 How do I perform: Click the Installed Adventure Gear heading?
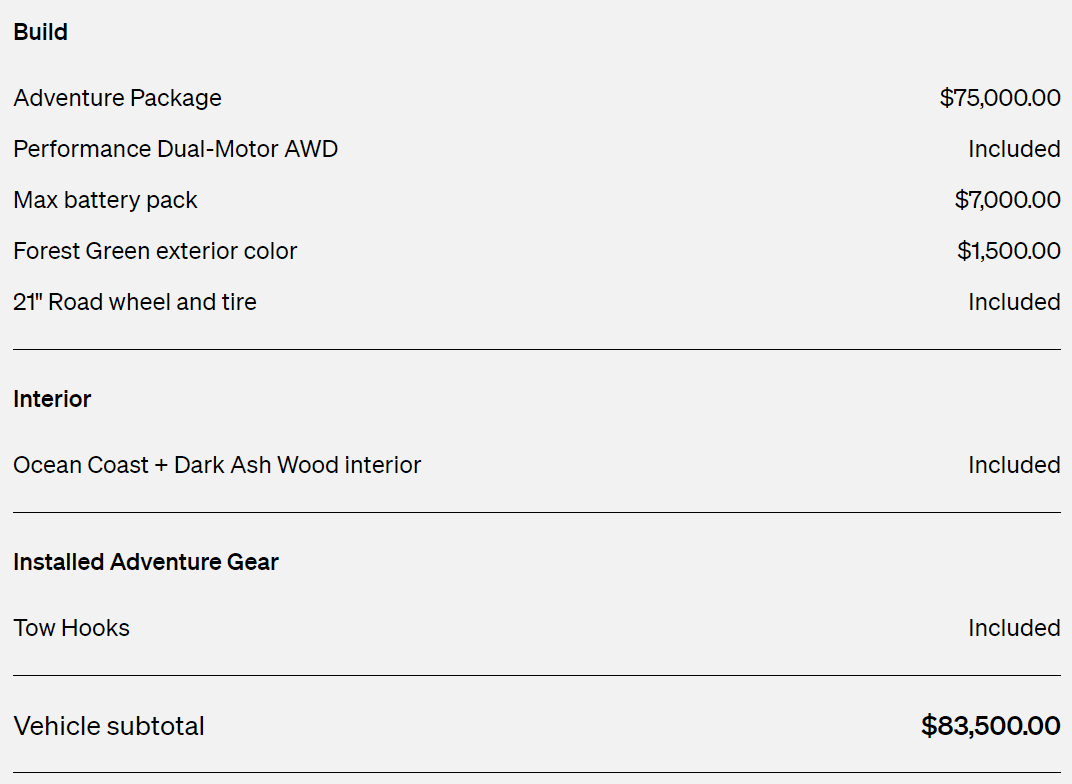coord(146,562)
